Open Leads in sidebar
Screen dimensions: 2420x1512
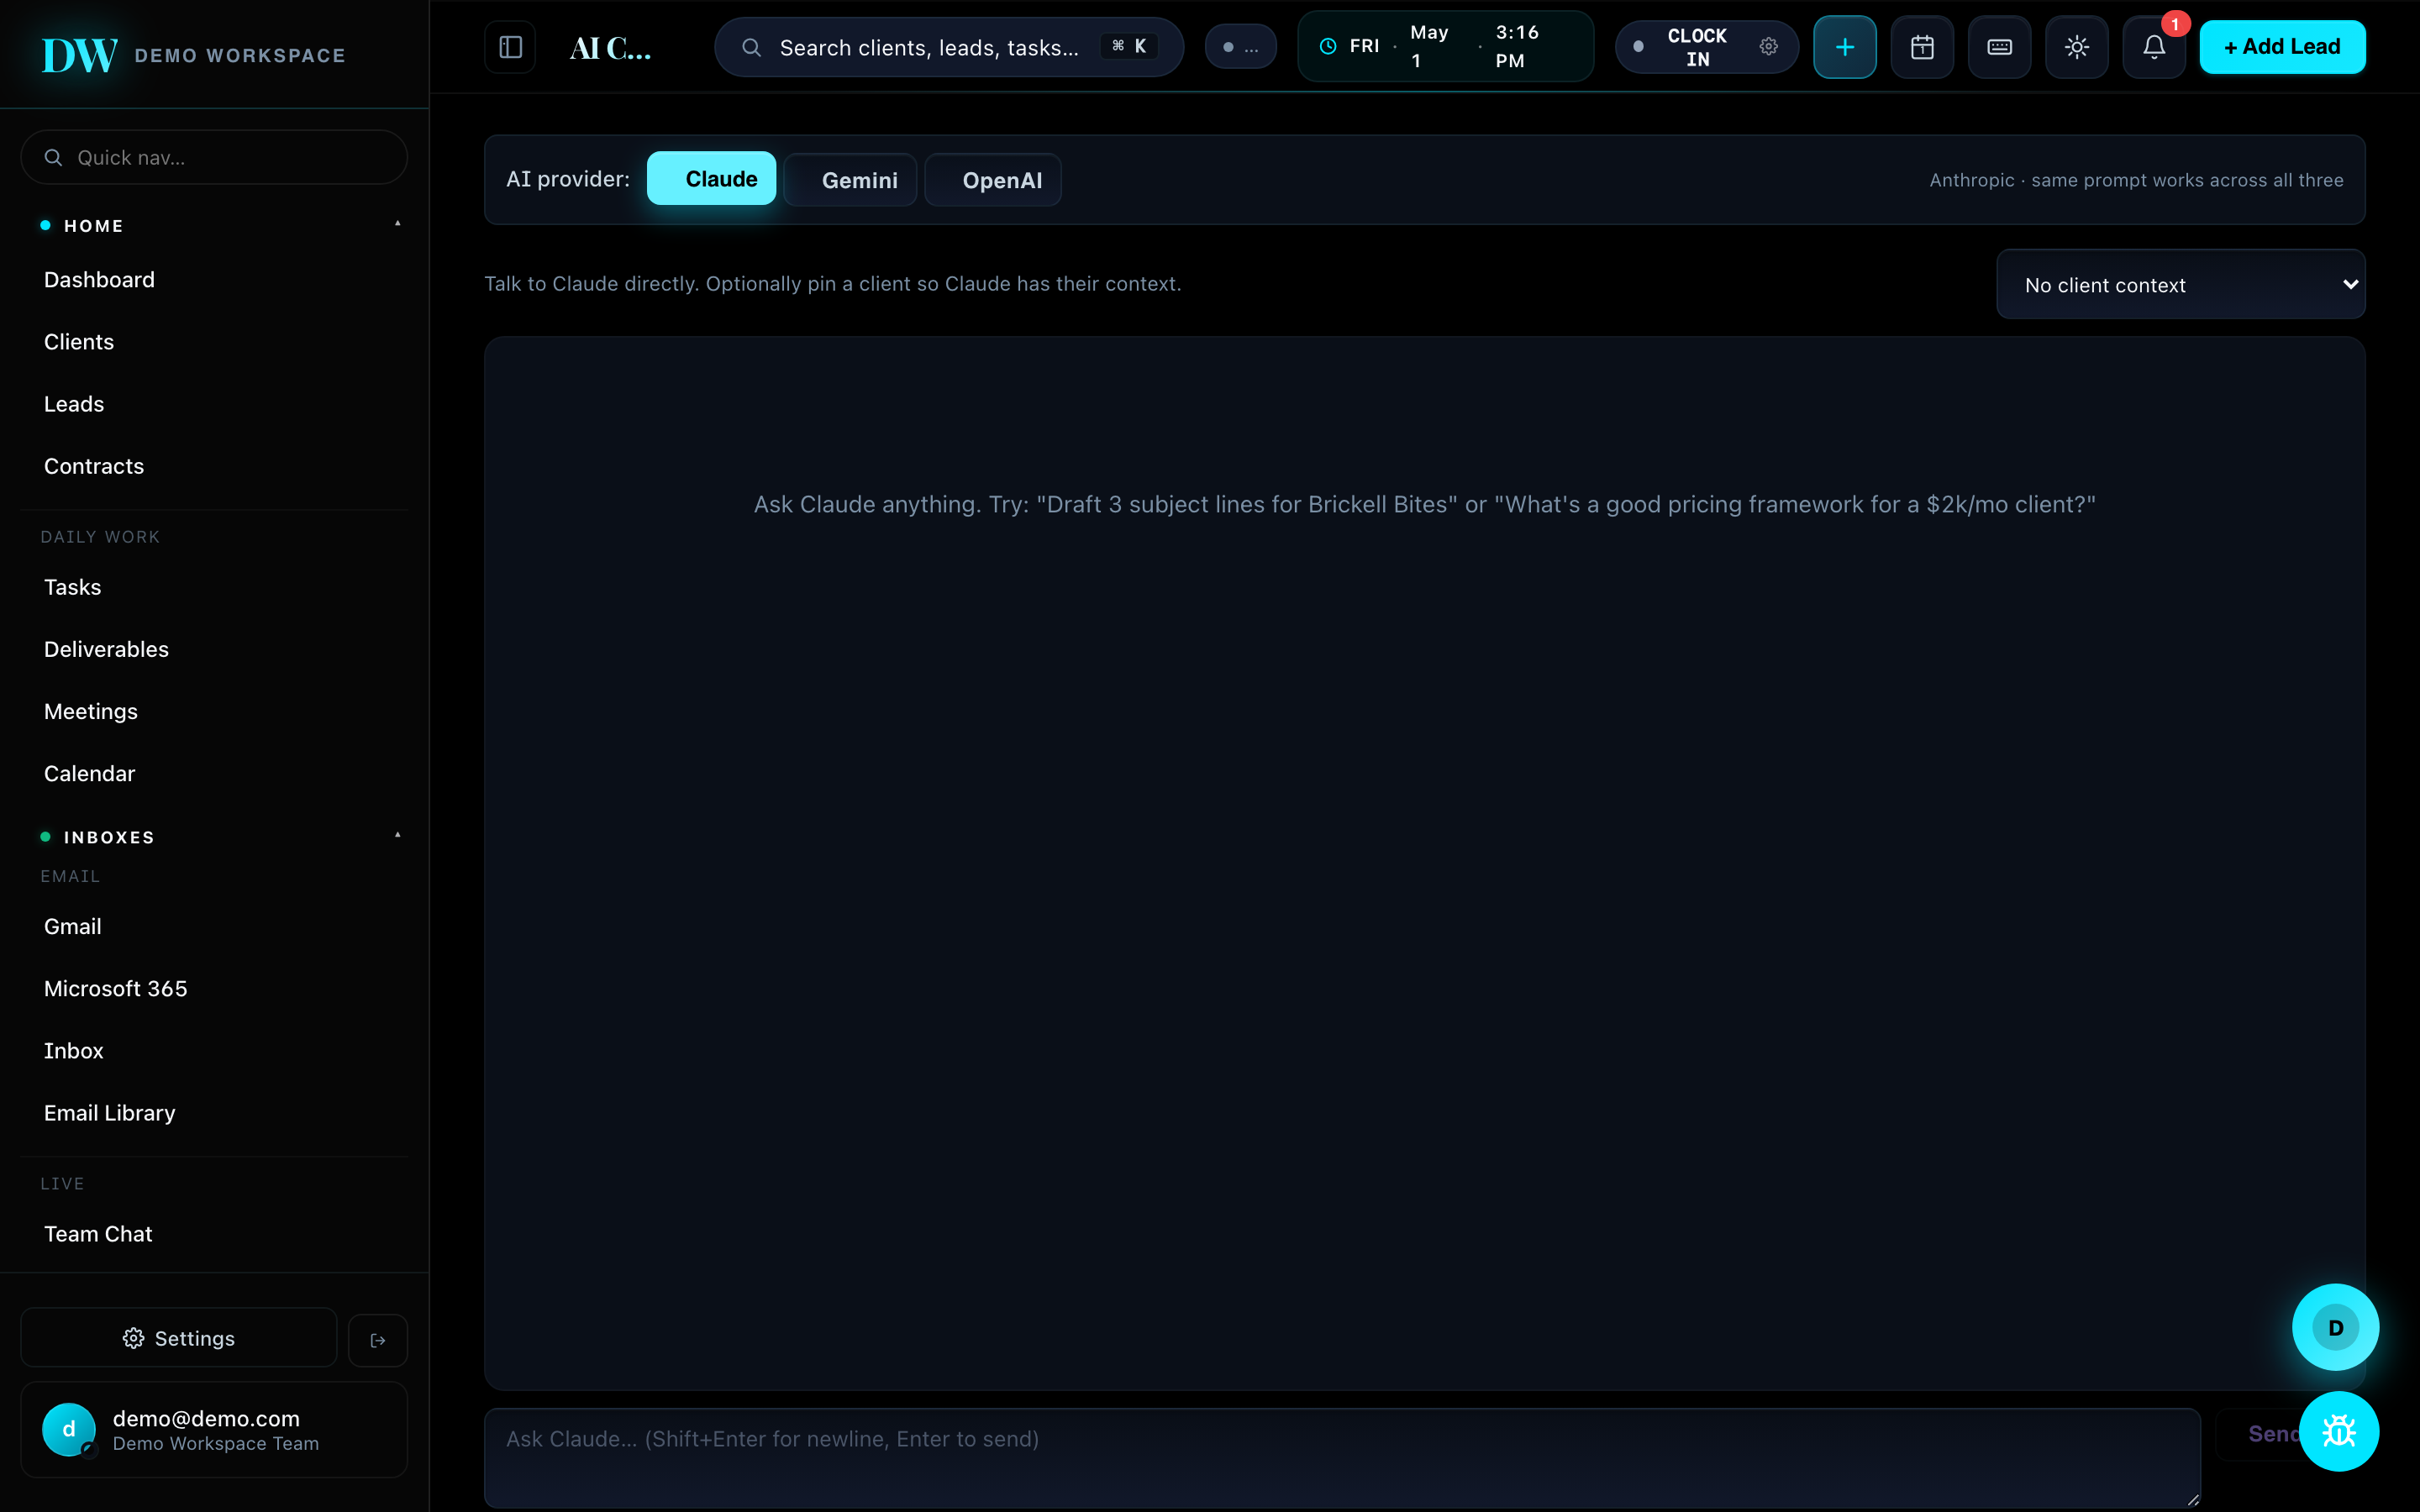pos(214,404)
